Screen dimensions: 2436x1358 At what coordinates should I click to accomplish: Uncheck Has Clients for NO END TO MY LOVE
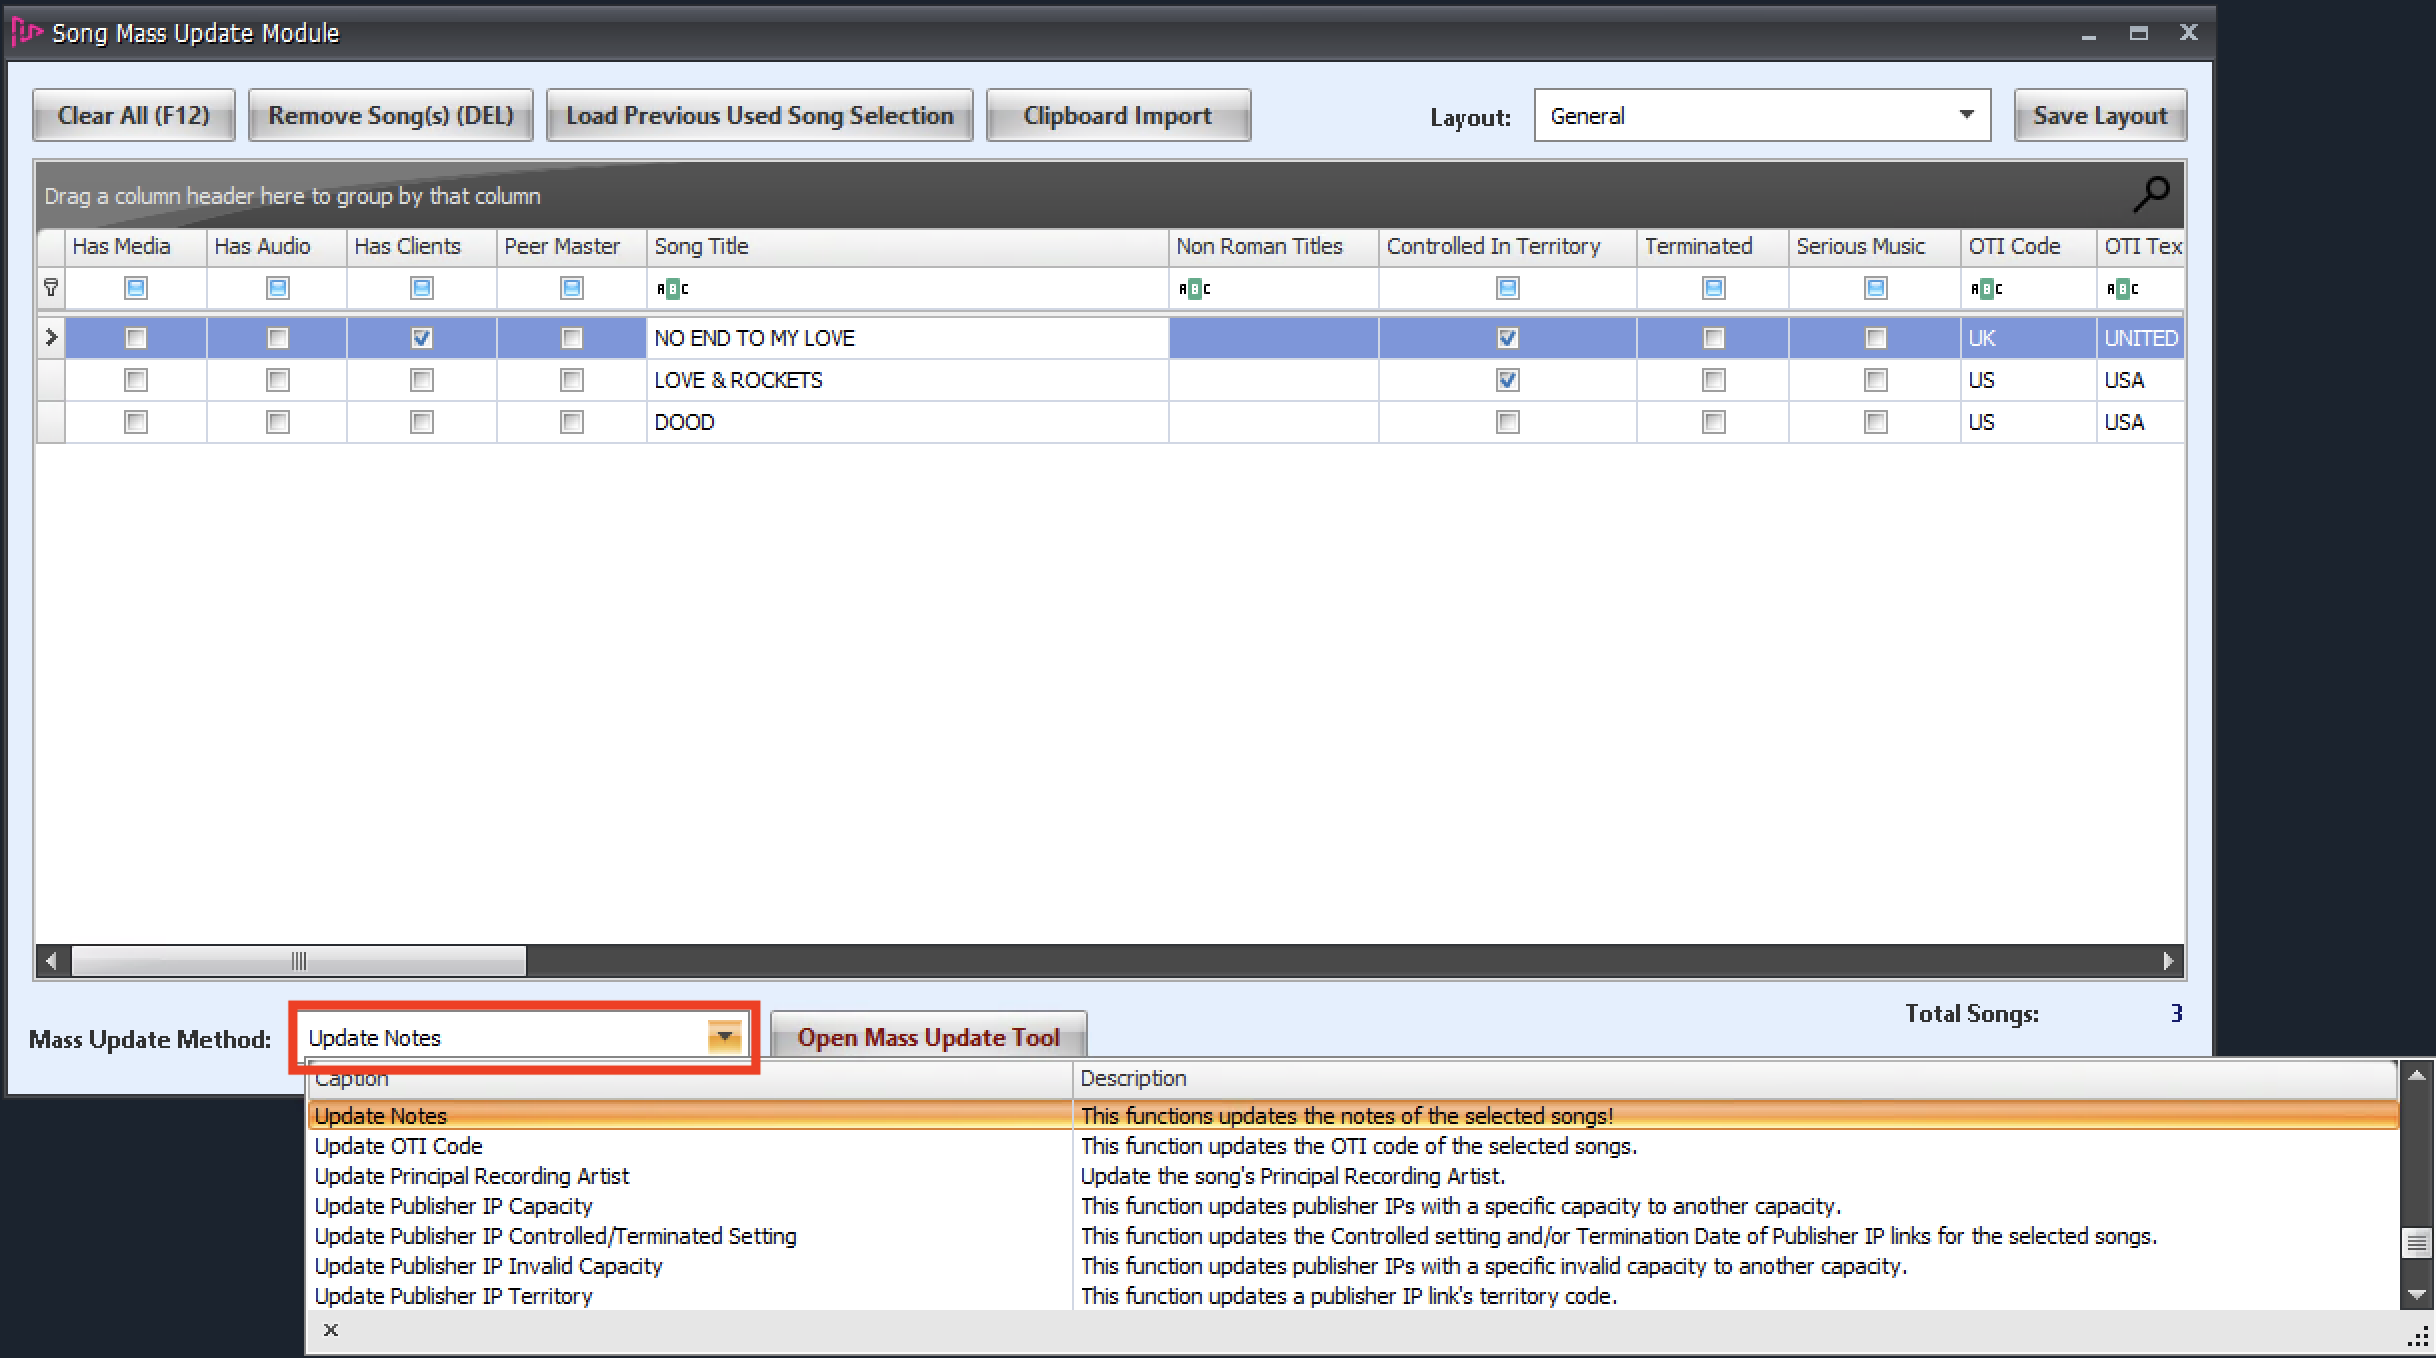pyautogui.click(x=421, y=338)
